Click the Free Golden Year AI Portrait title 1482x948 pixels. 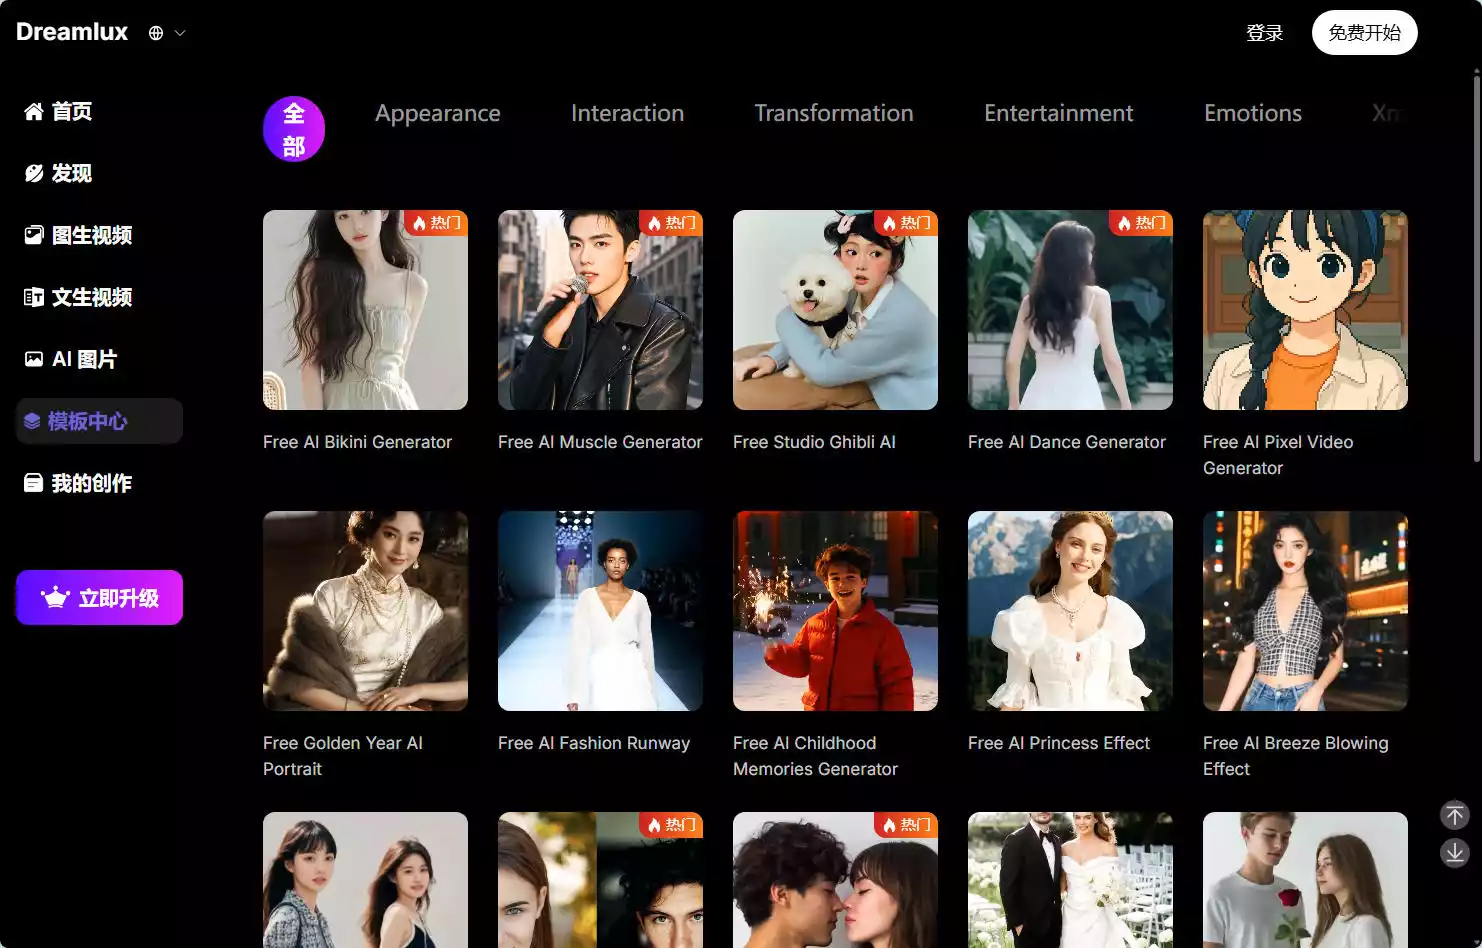click(343, 756)
